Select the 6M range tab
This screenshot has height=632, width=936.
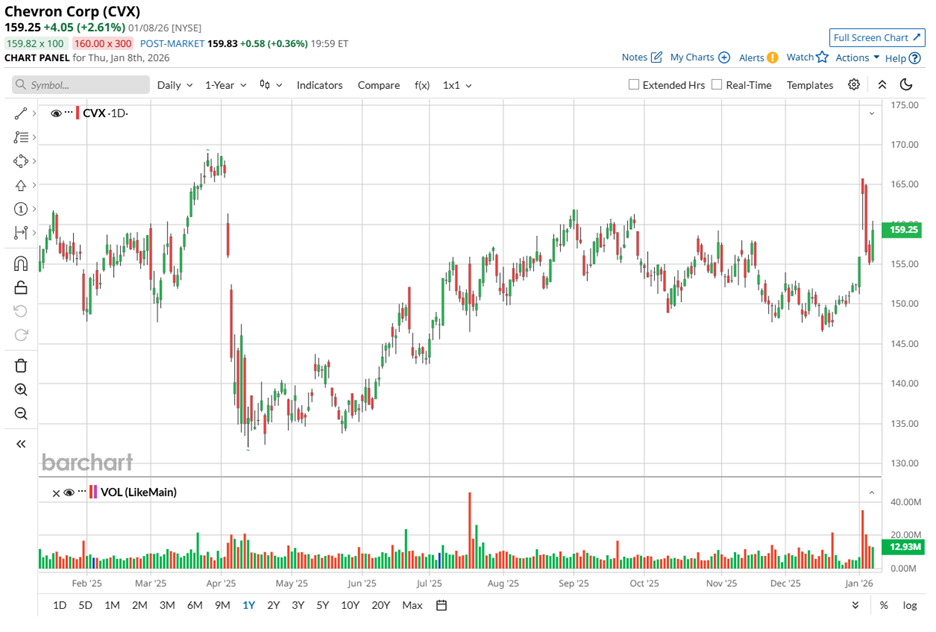tap(195, 605)
